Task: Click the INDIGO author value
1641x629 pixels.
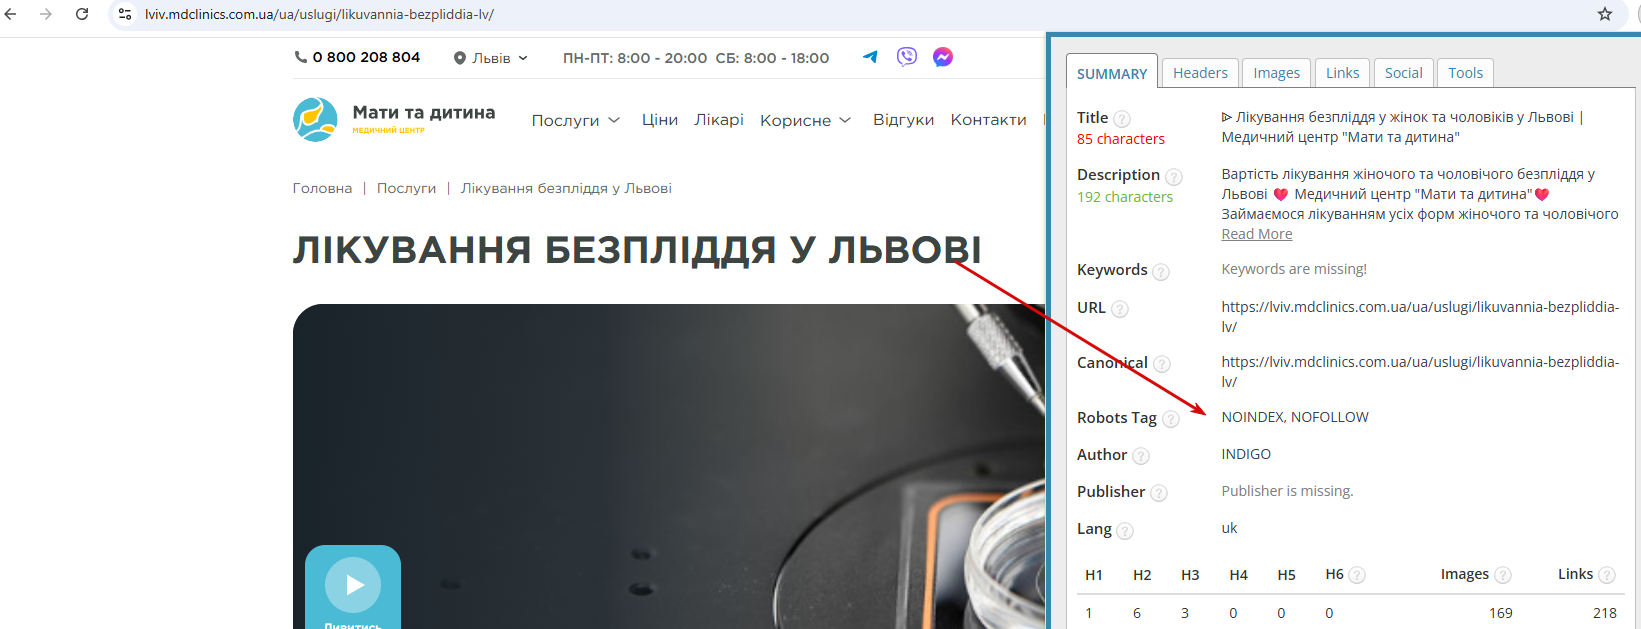Action: [1246, 454]
